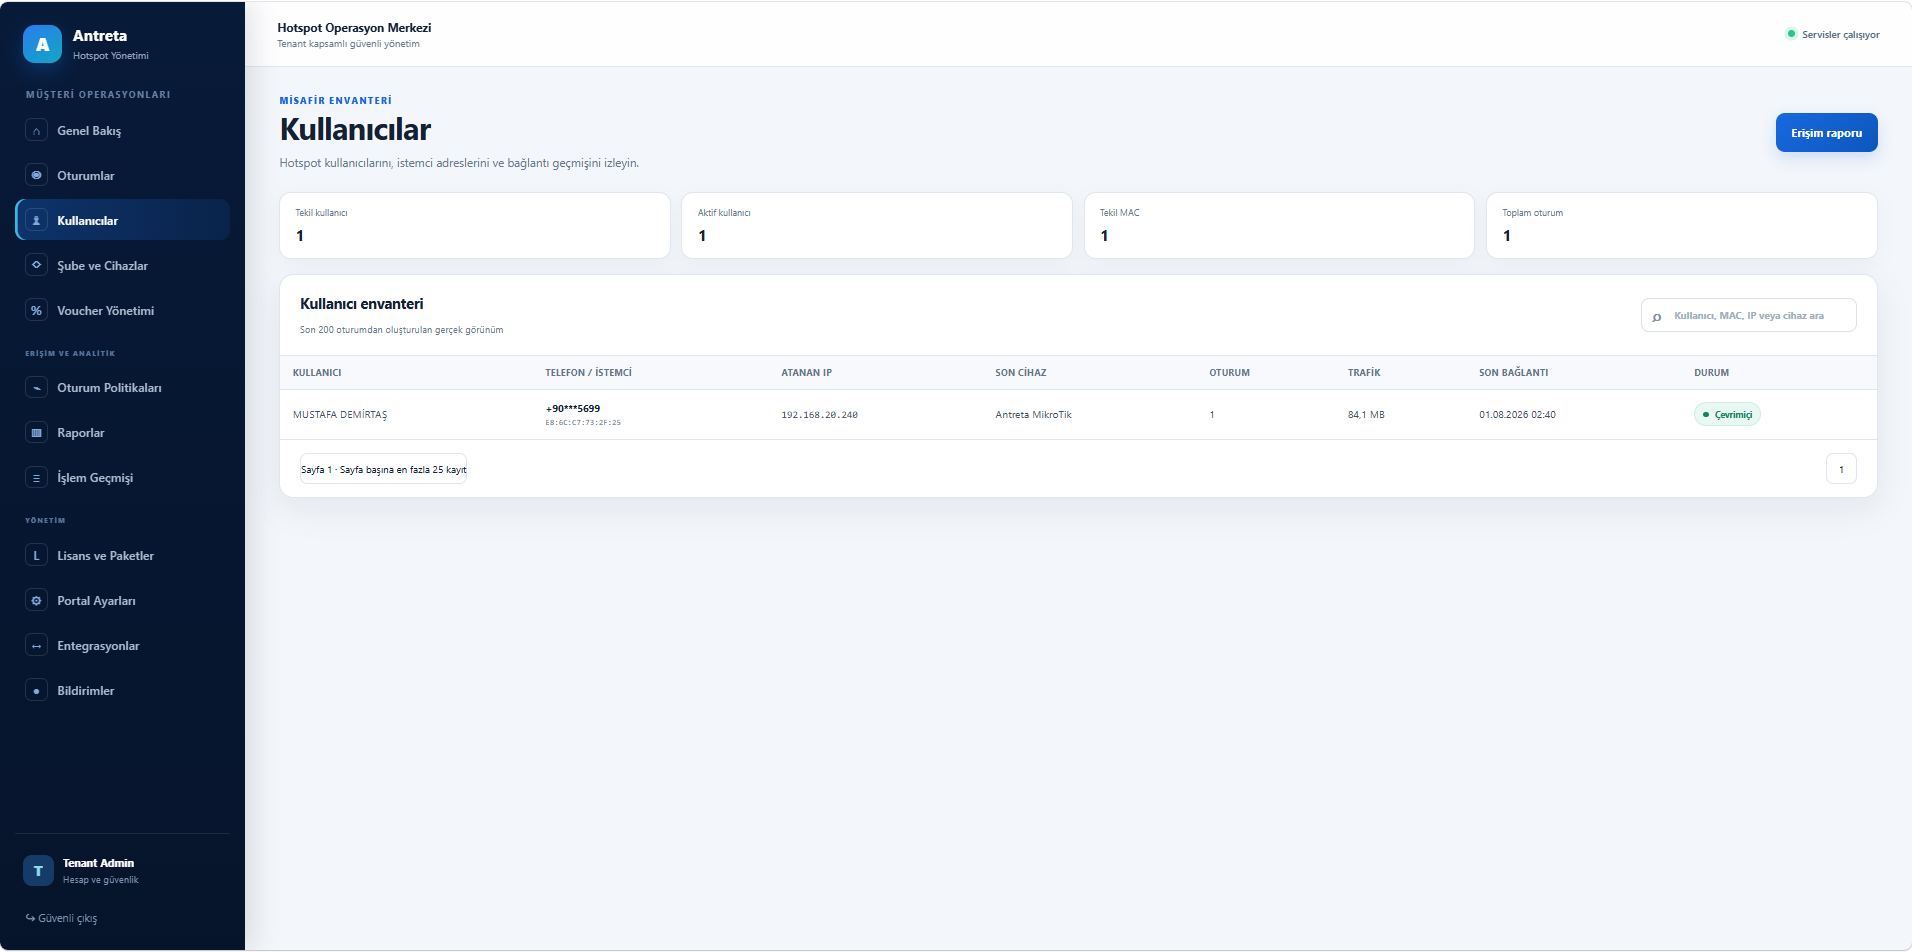Image resolution: width=1912 pixels, height=952 pixels.
Task: Click the SON BAĞLANTI column header
Action: [x=1514, y=373]
